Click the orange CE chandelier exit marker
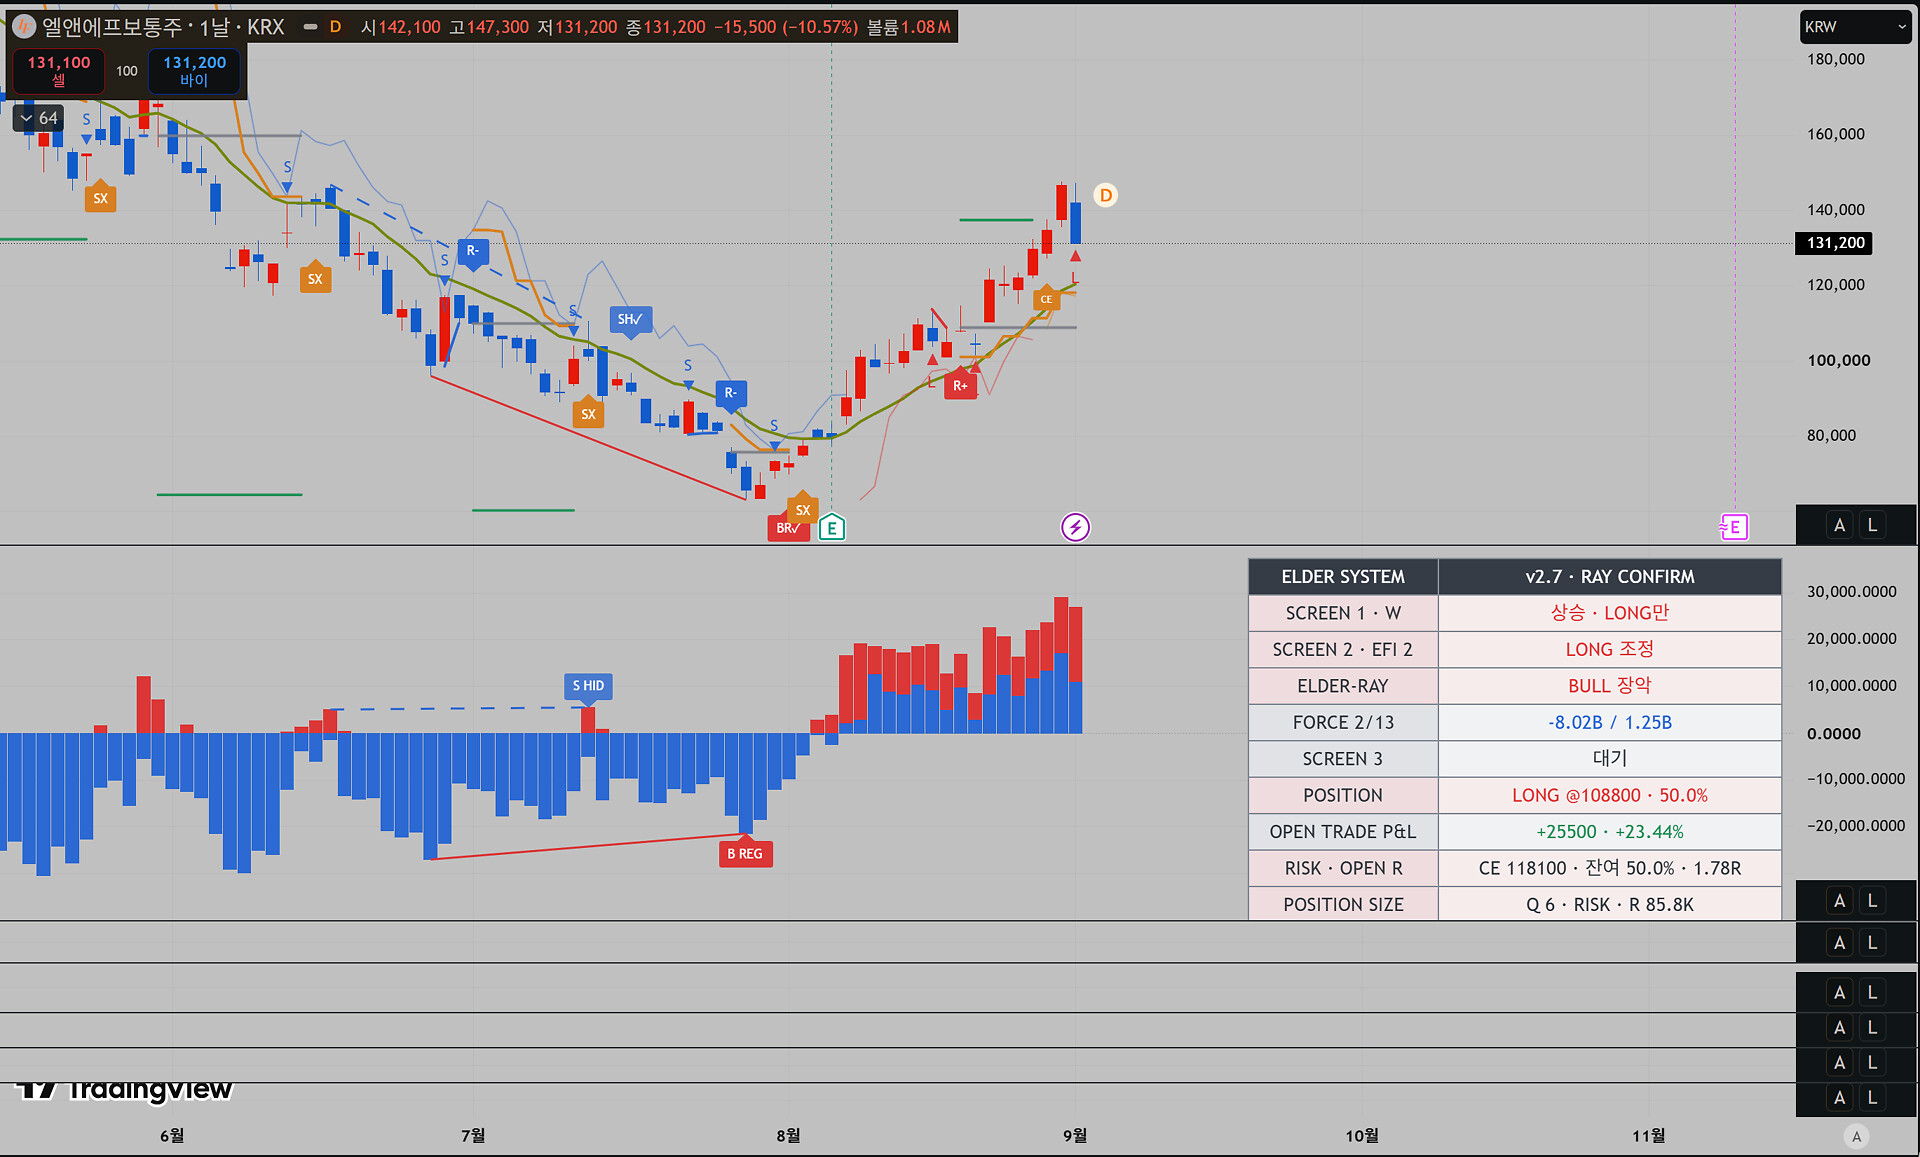 click(x=1046, y=298)
